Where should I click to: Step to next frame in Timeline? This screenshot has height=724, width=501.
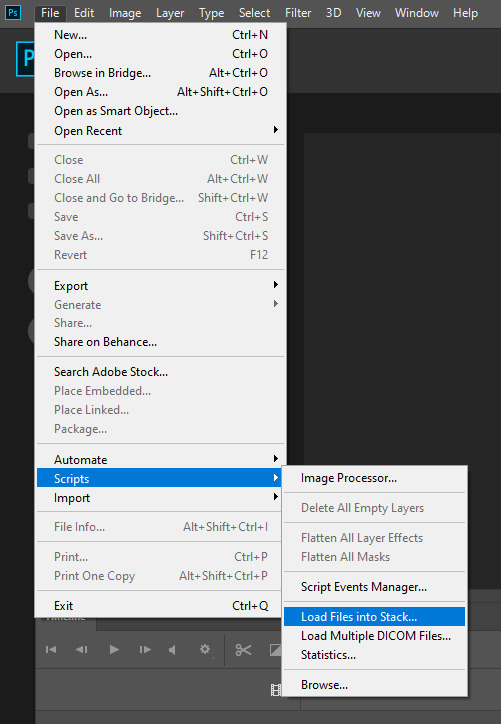click(x=145, y=650)
